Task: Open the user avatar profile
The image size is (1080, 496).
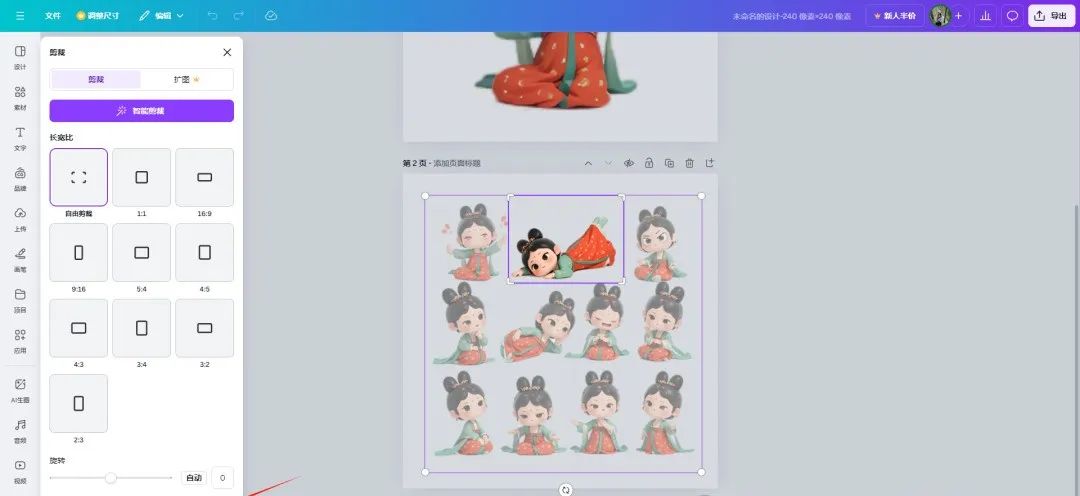Action: pos(939,15)
